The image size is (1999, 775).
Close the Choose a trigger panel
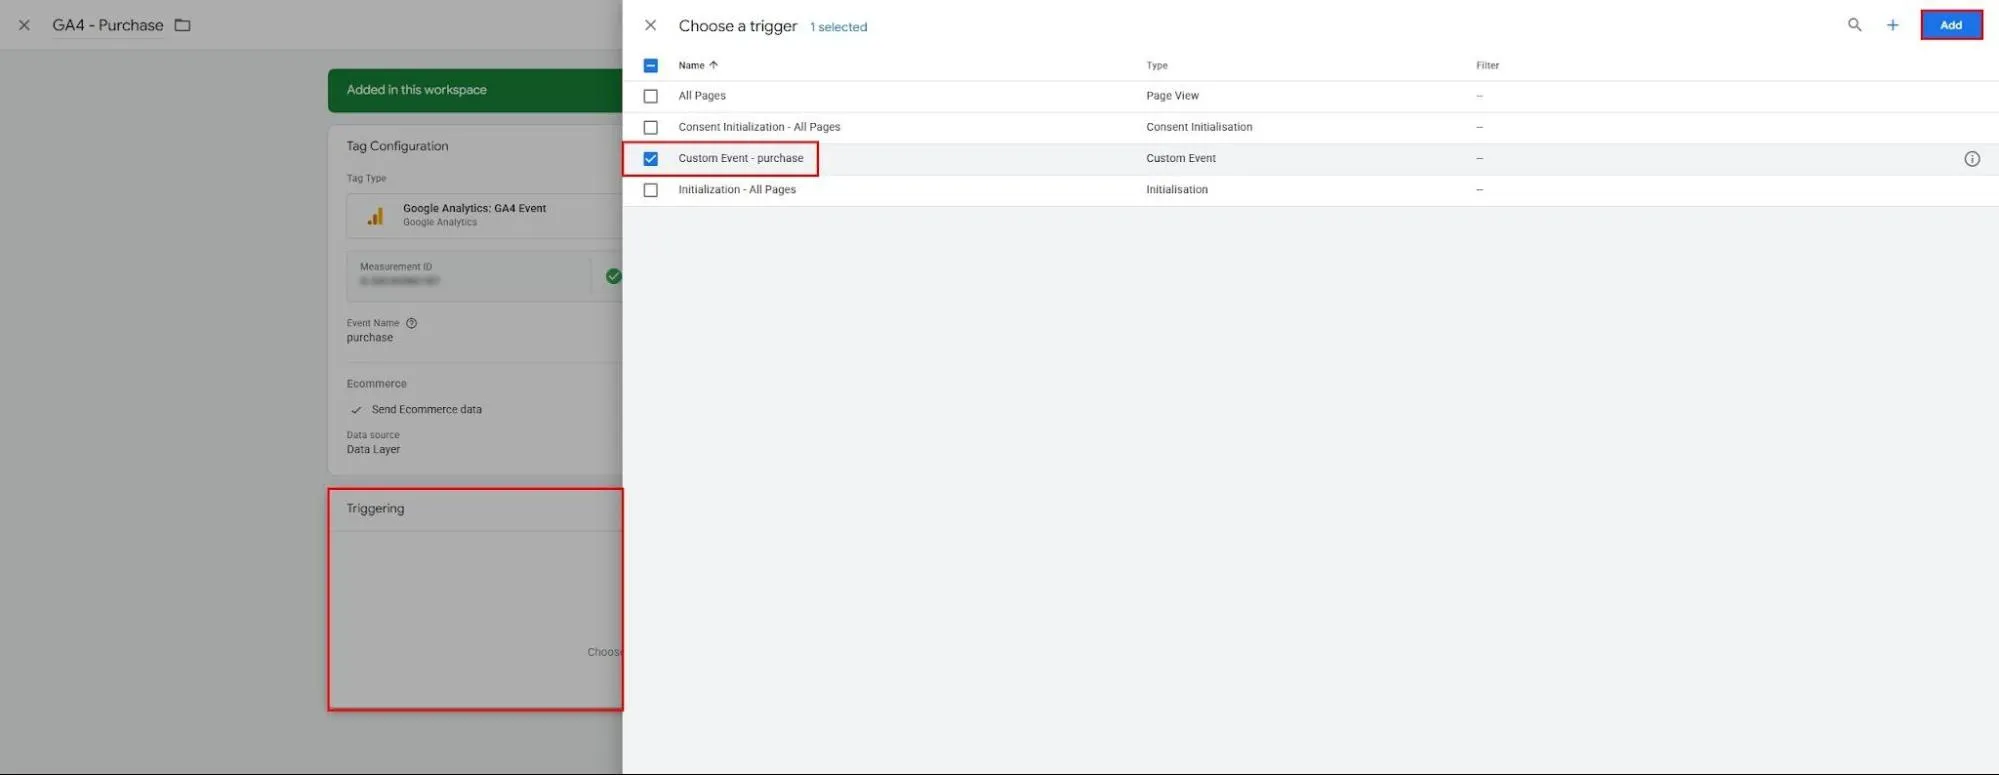[x=650, y=25]
